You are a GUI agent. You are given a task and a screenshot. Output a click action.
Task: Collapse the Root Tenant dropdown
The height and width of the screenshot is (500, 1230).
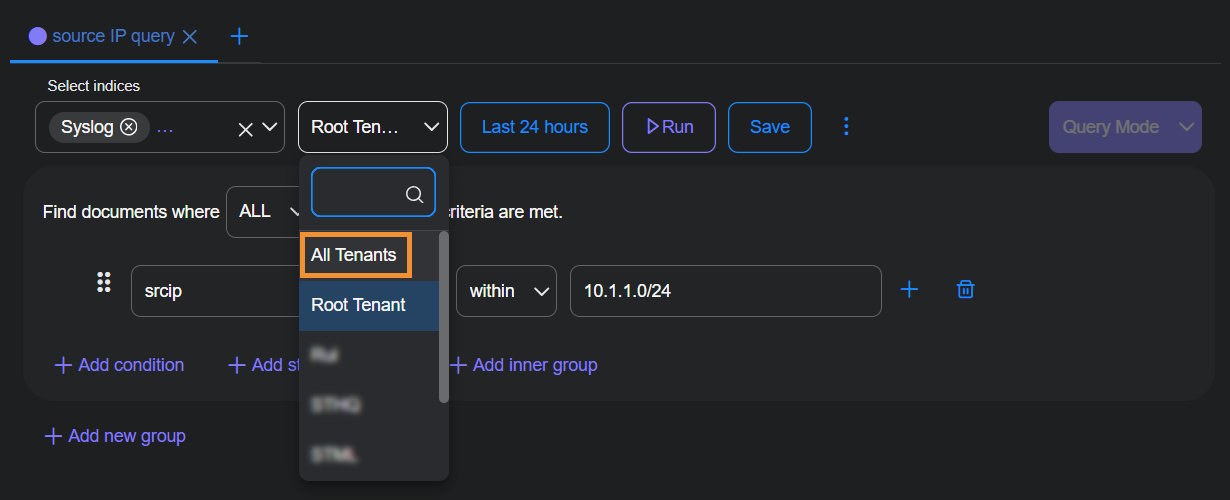click(x=431, y=127)
